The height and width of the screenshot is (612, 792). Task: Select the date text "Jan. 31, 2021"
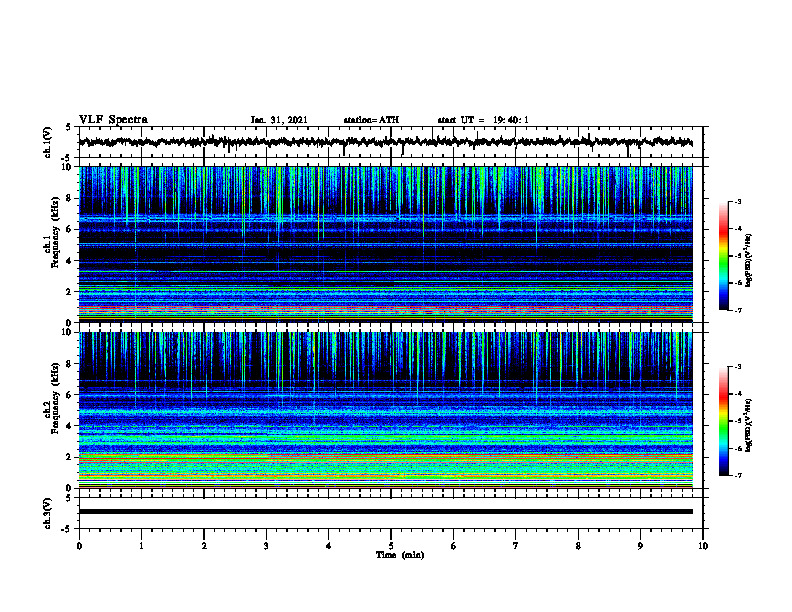click(x=279, y=120)
